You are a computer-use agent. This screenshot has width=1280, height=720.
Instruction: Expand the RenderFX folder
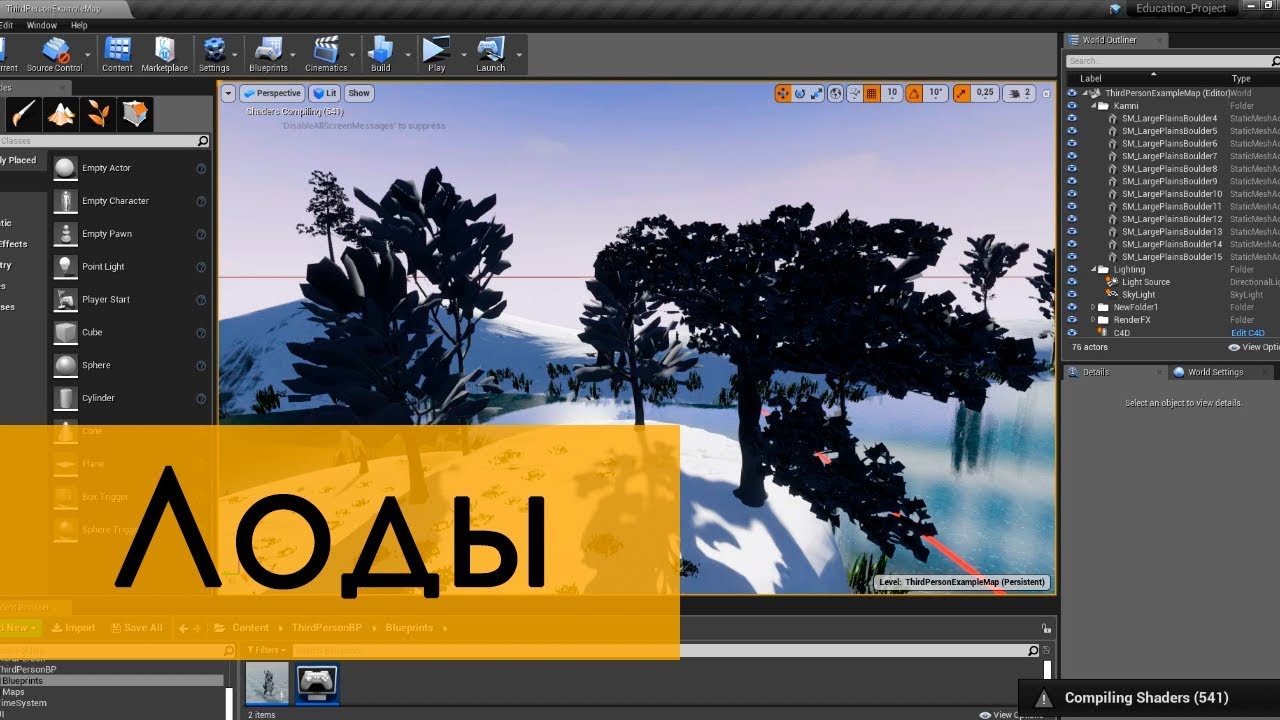(x=1093, y=320)
